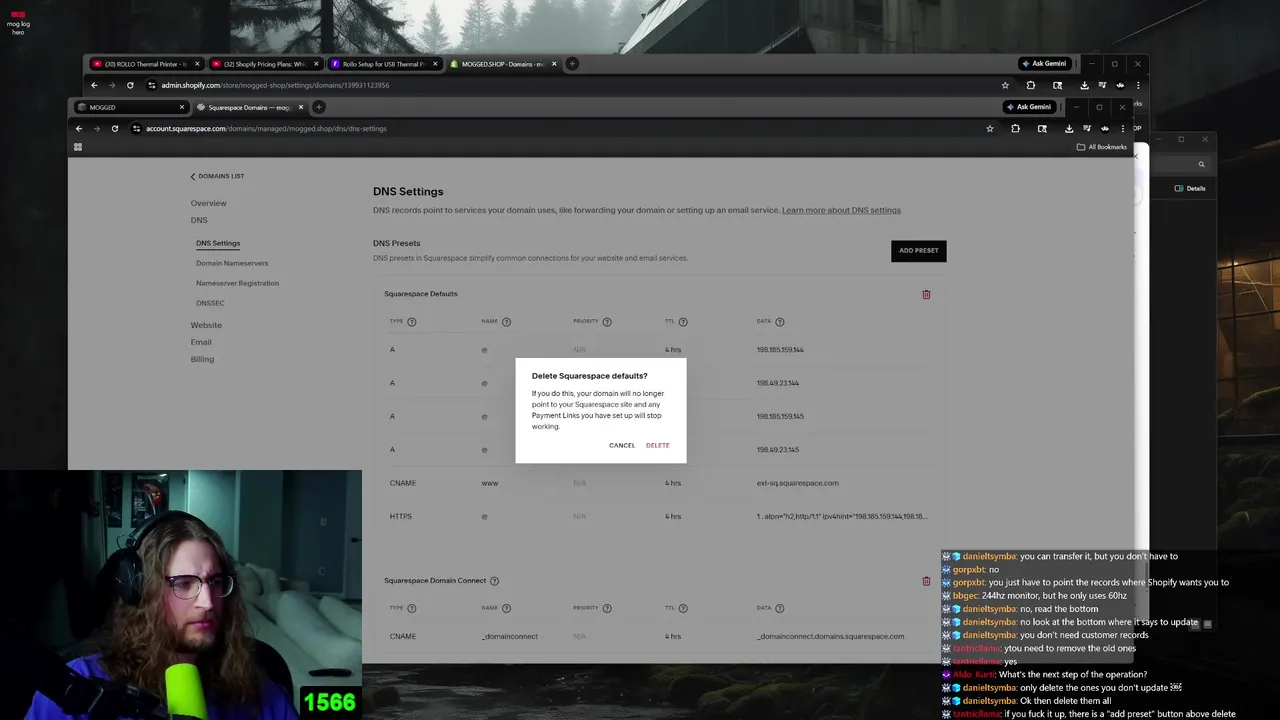Open downloads icon in Squarespace window

coord(1069,128)
